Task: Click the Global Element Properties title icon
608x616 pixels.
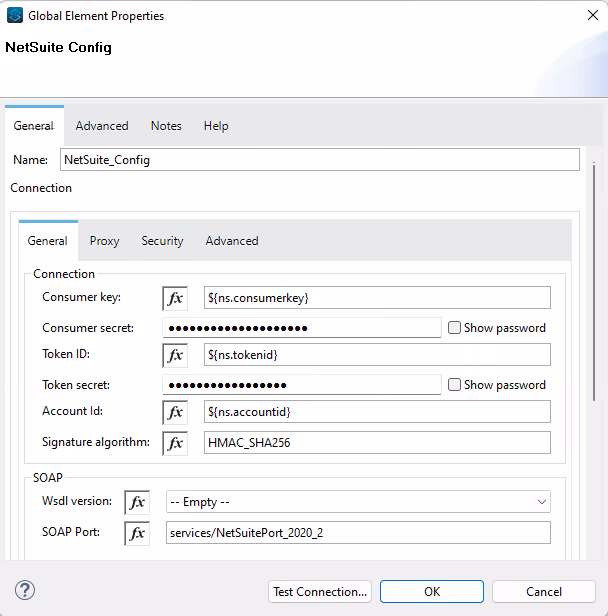Action: click(15, 16)
